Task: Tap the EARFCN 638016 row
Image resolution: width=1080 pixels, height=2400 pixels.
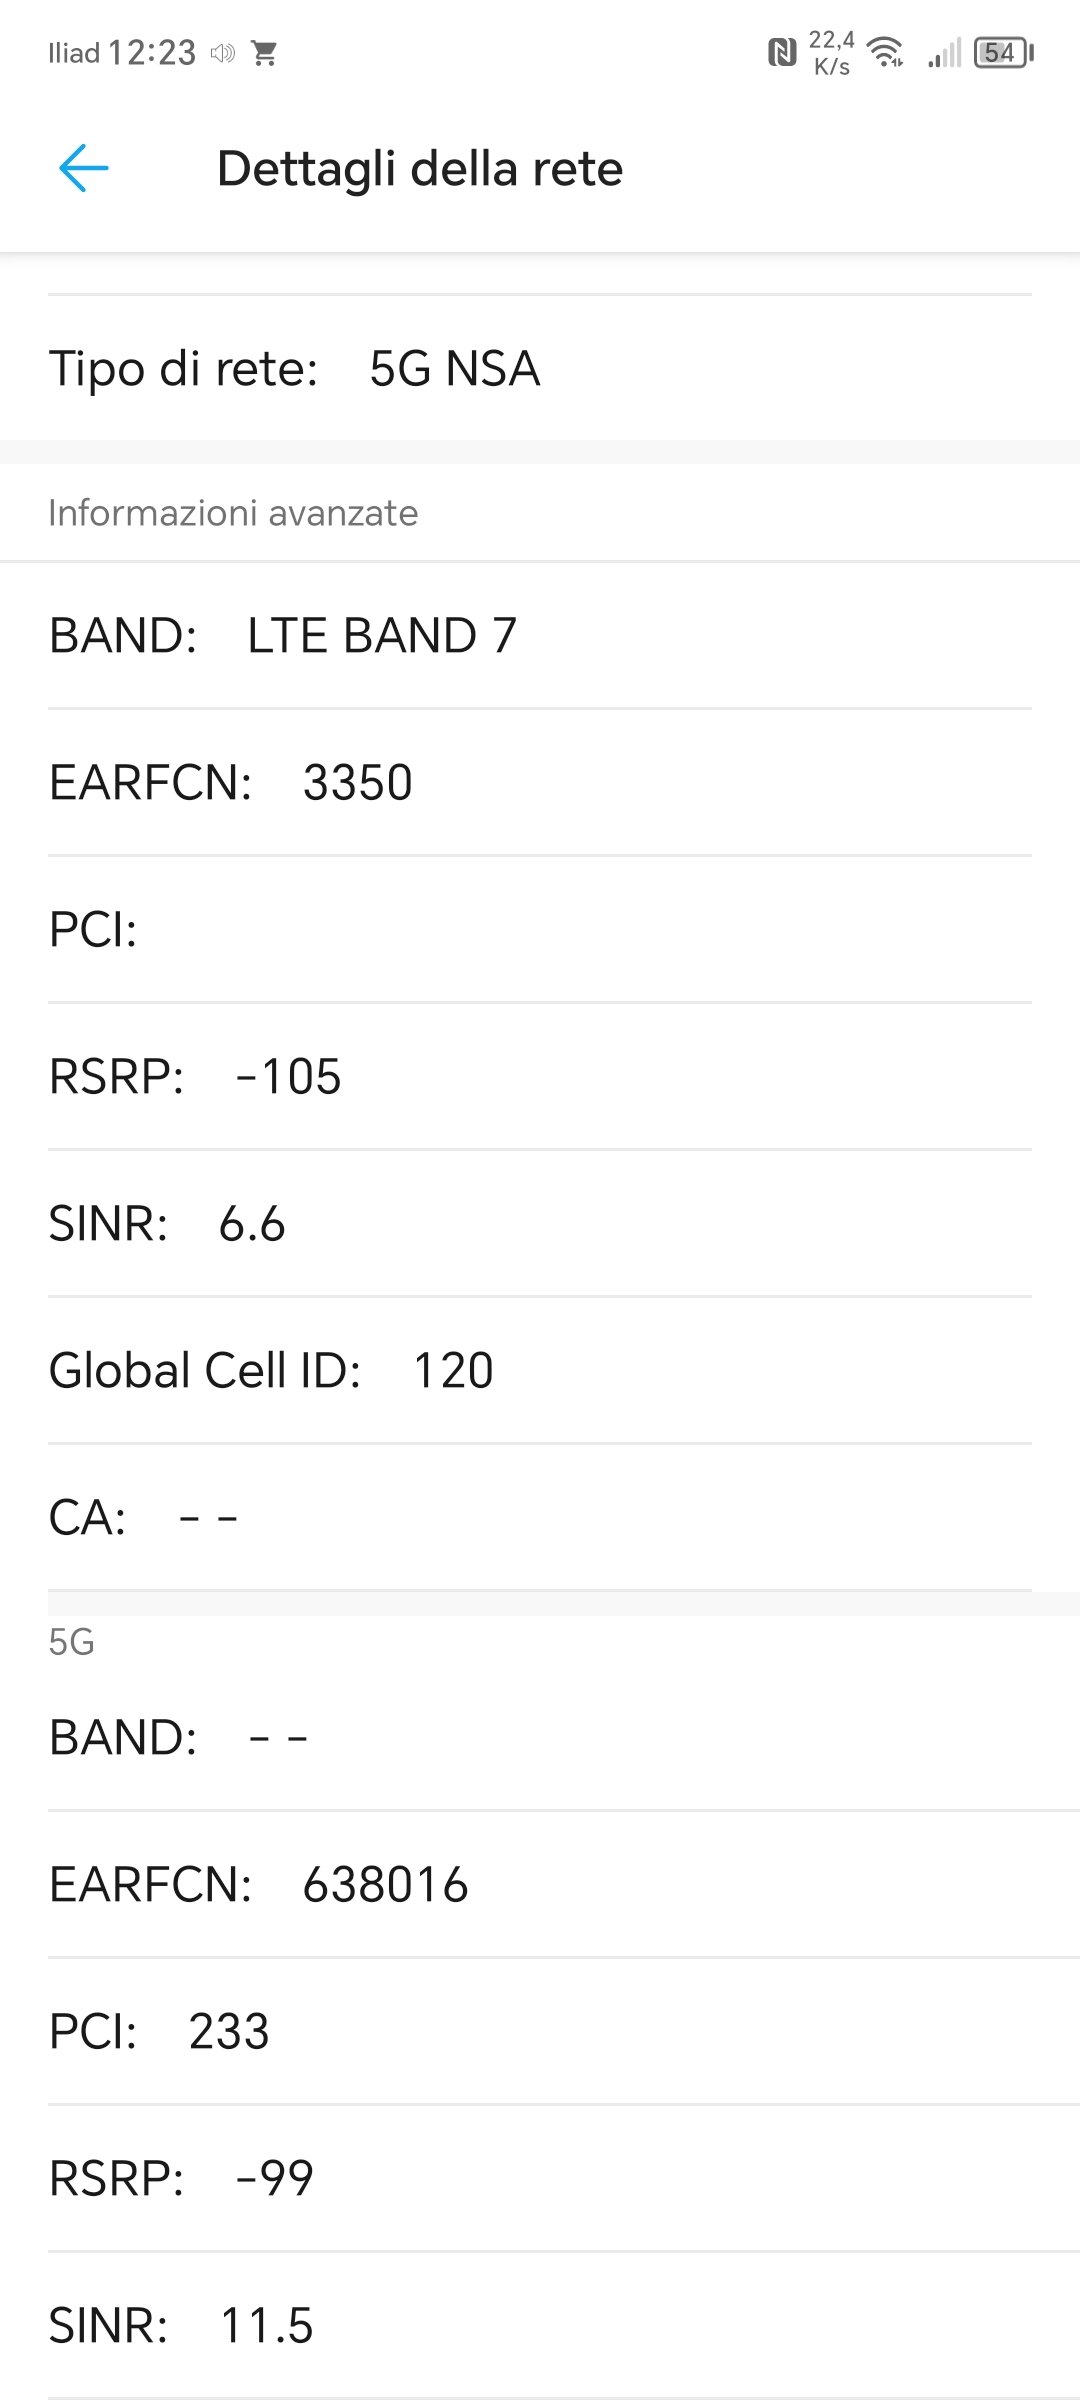Action: [x=540, y=1884]
